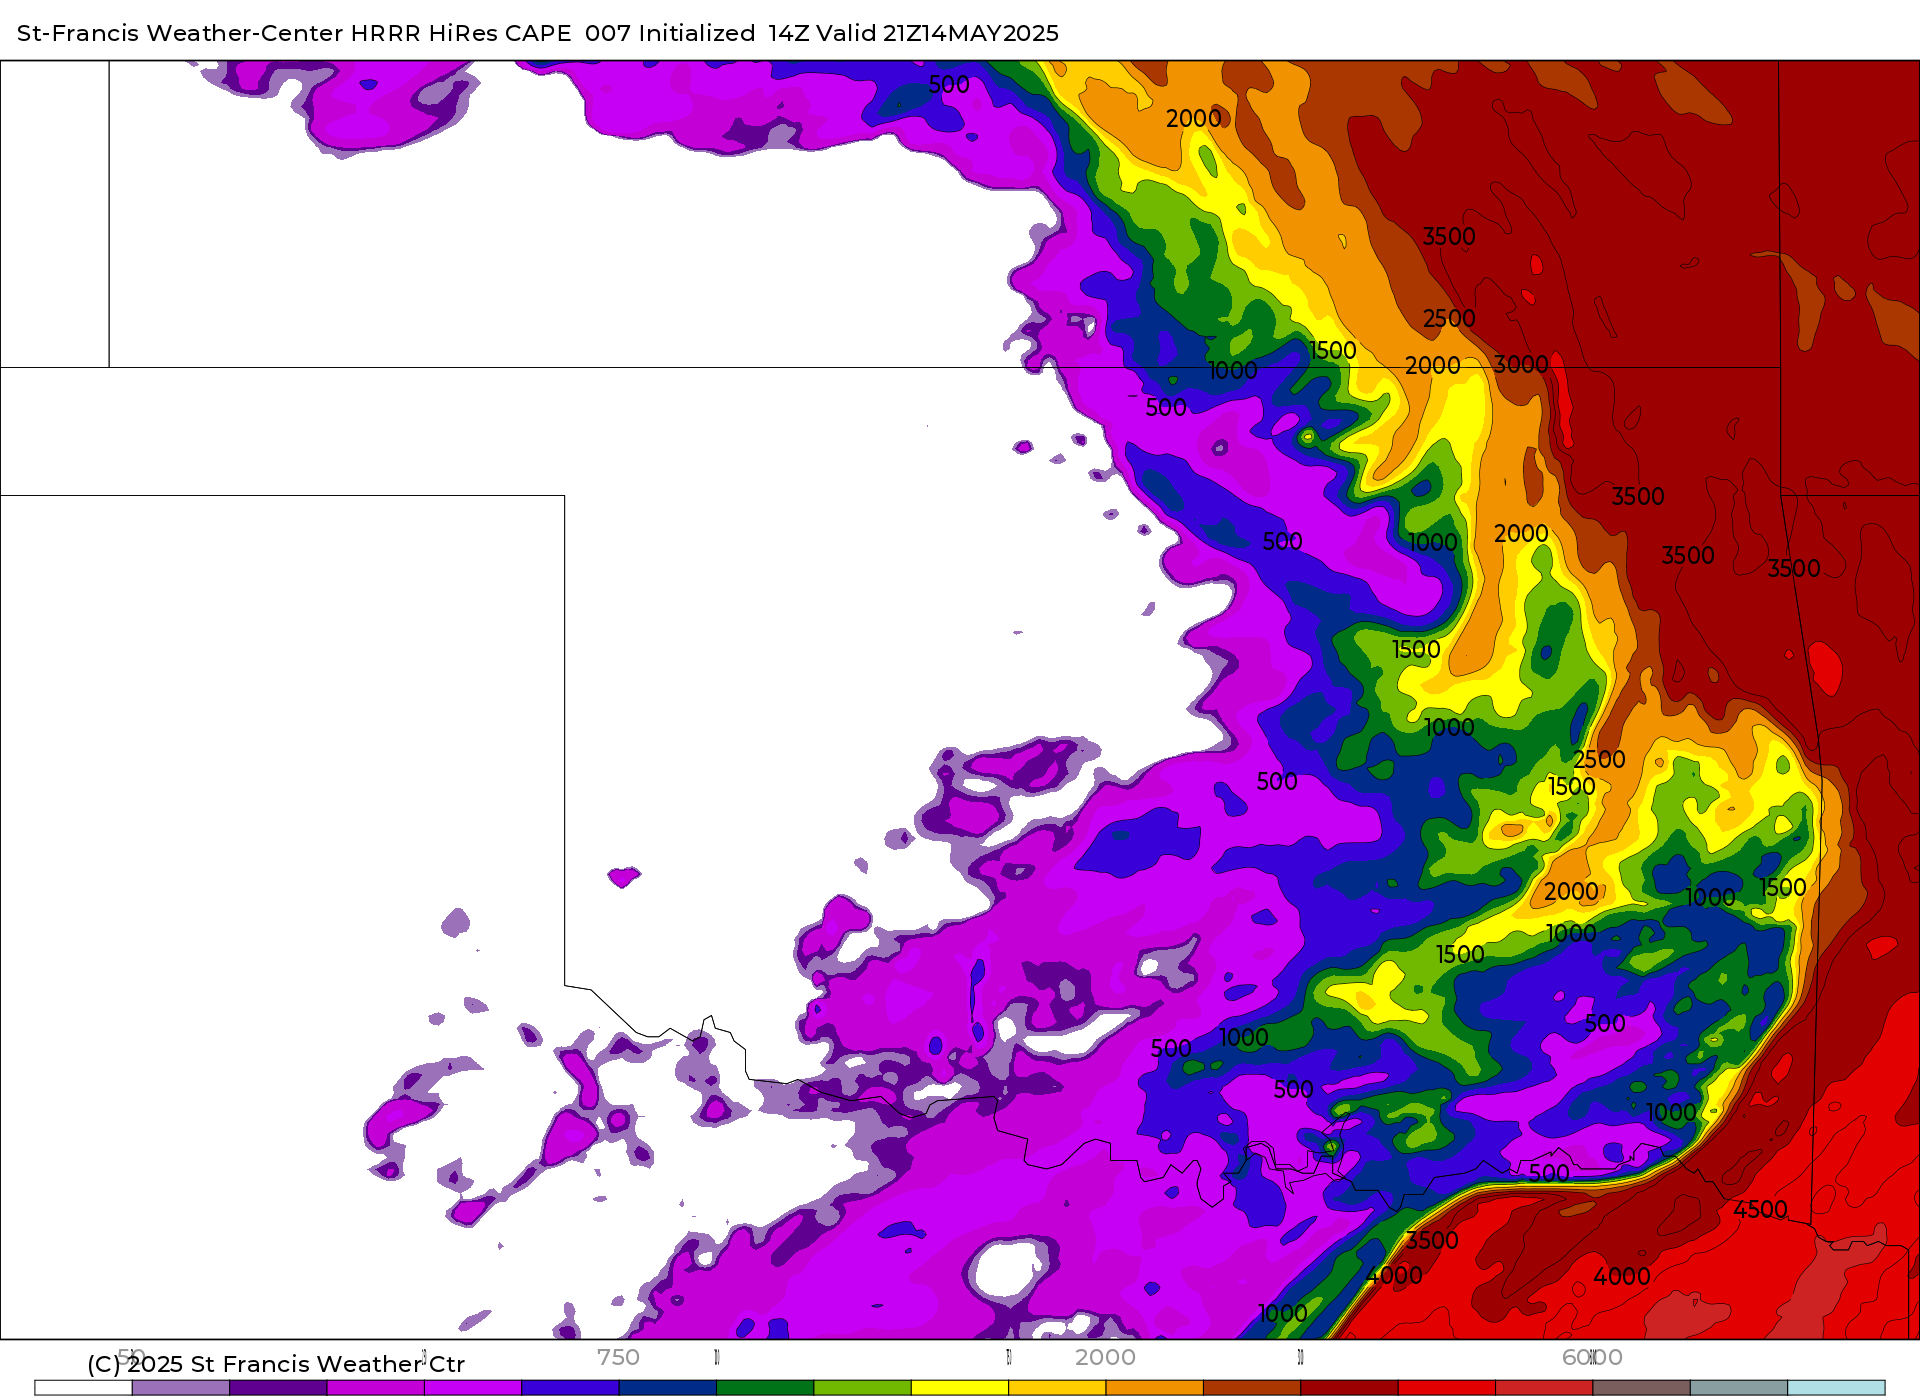
Task: Pick the bright violet swatch in the color bar
Action: point(473,1388)
